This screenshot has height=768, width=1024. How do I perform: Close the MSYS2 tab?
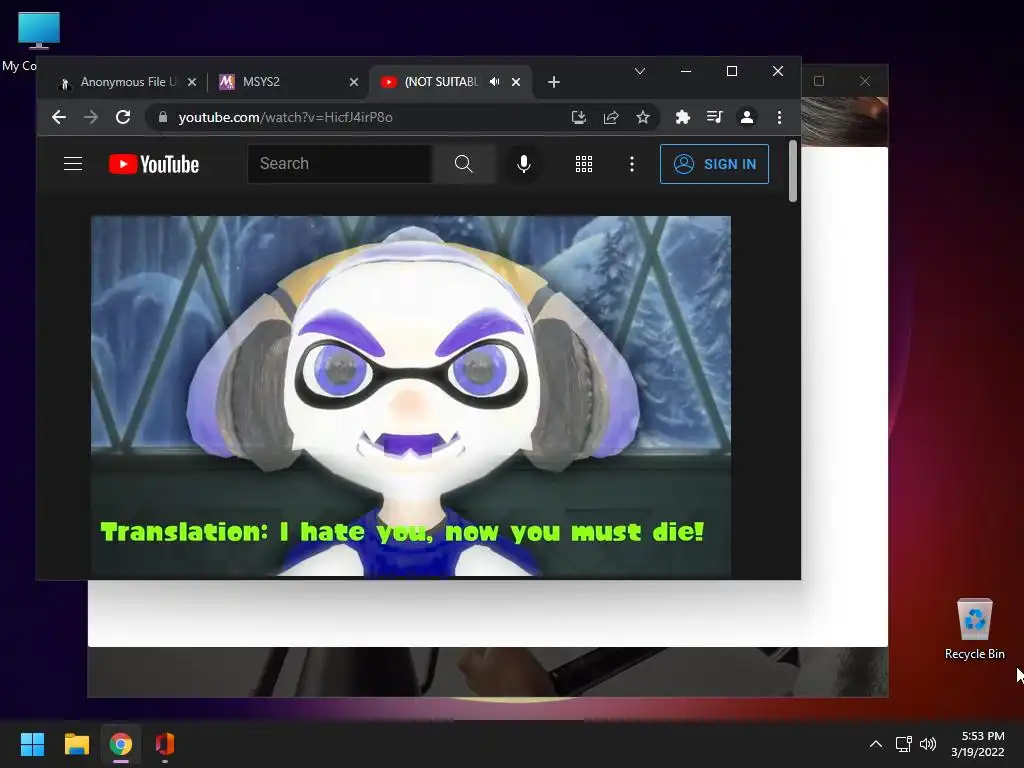[354, 82]
